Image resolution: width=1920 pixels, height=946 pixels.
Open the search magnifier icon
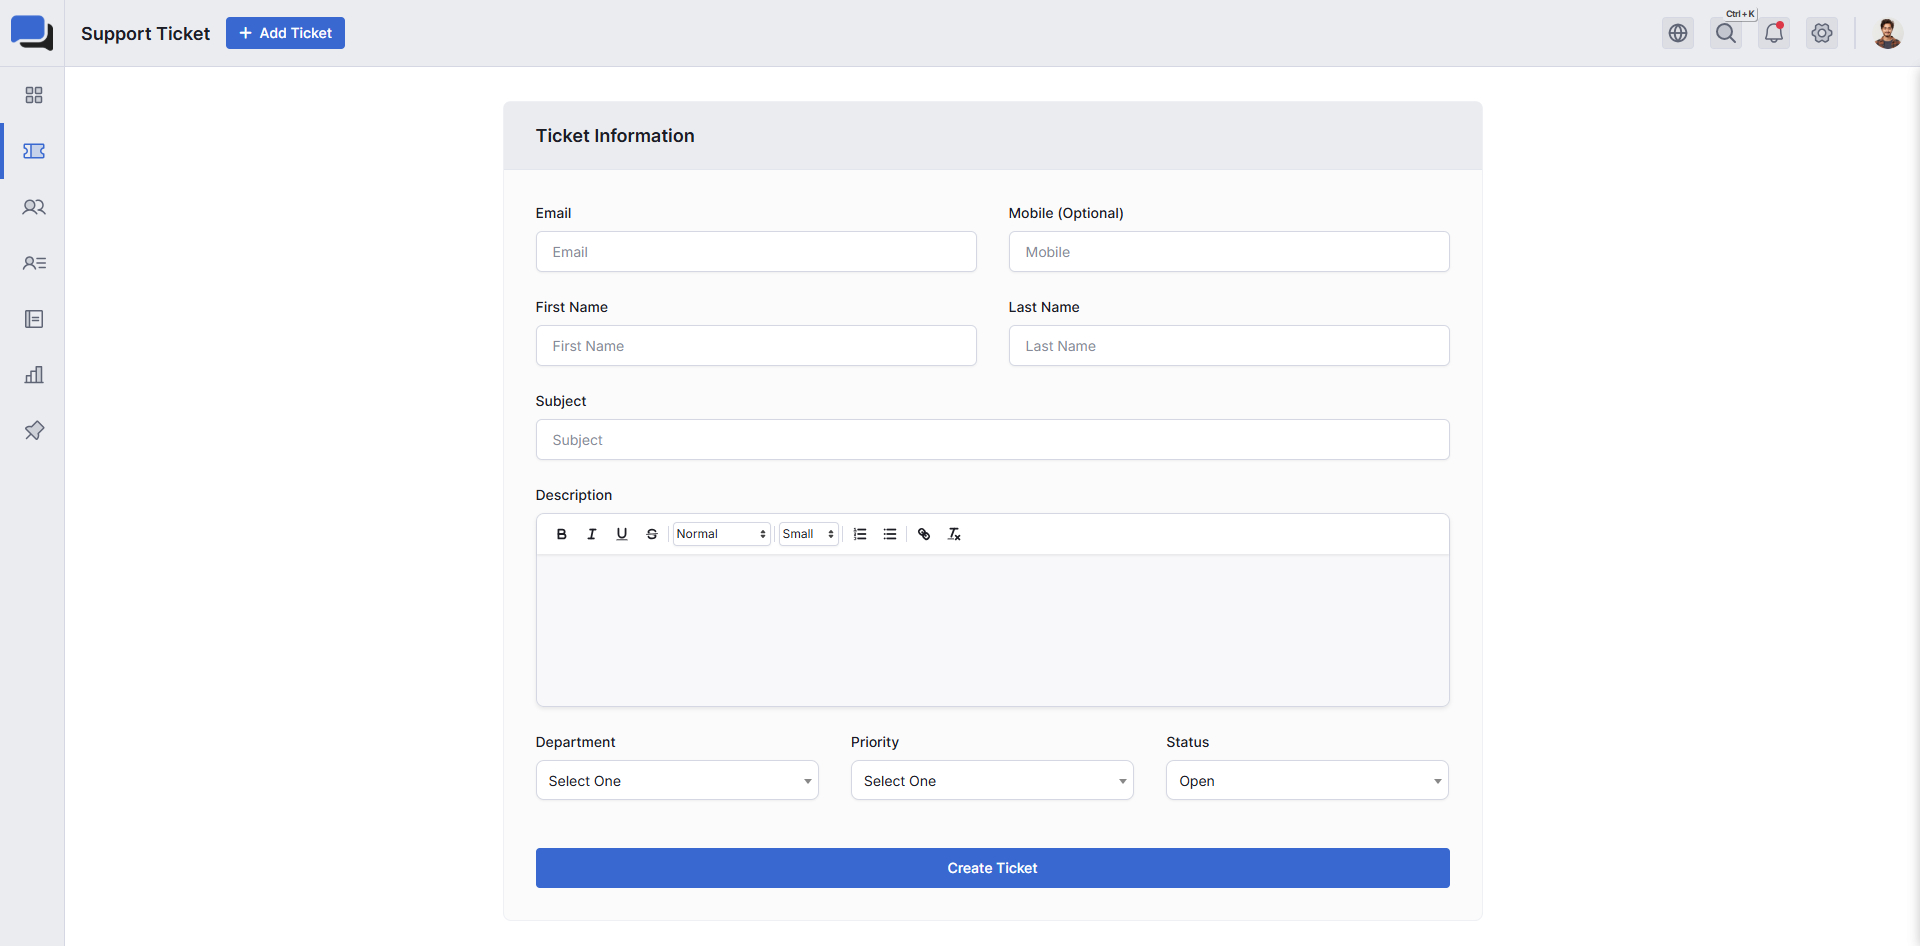(1726, 33)
